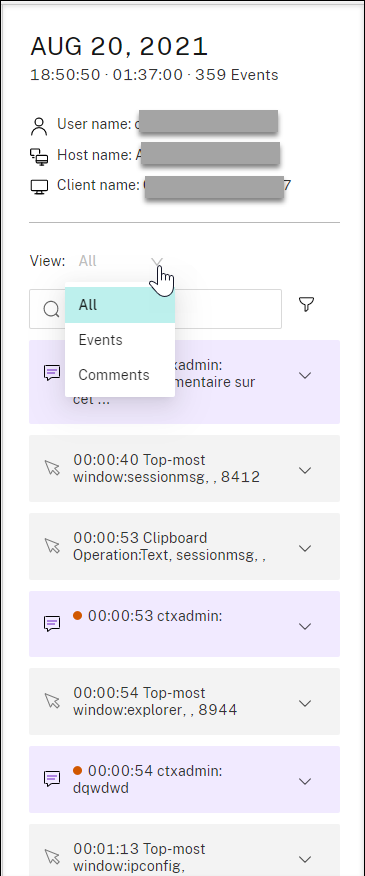The image size is (365, 876).
Task: Click the search magnifier icon
Action: pyautogui.click(x=51, y=309)
